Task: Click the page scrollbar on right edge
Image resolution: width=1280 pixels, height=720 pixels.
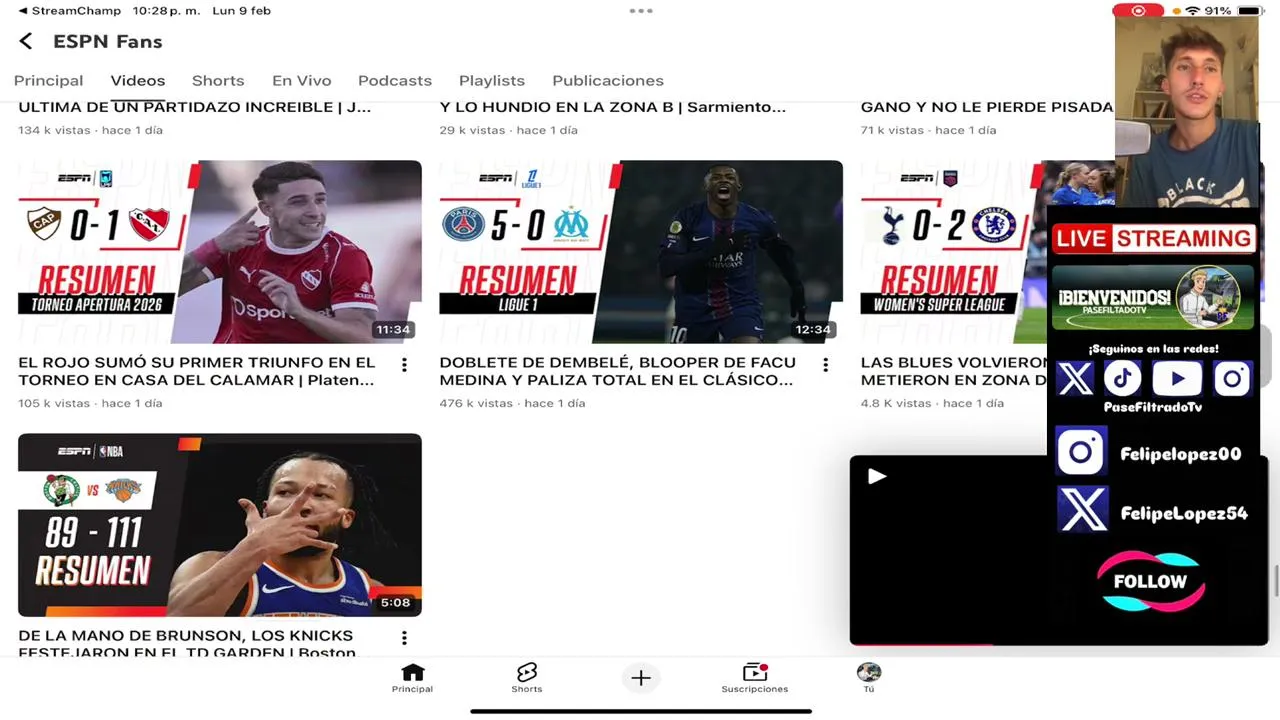Action: pos(1275,579)
